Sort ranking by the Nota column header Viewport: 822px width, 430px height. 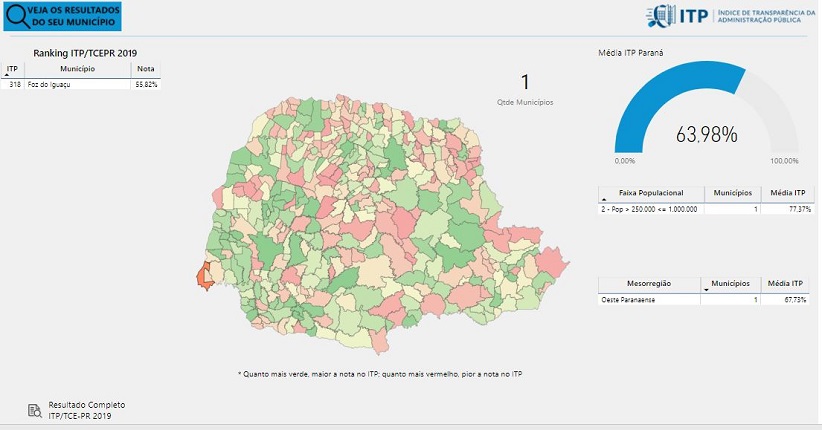coord(145,69)
